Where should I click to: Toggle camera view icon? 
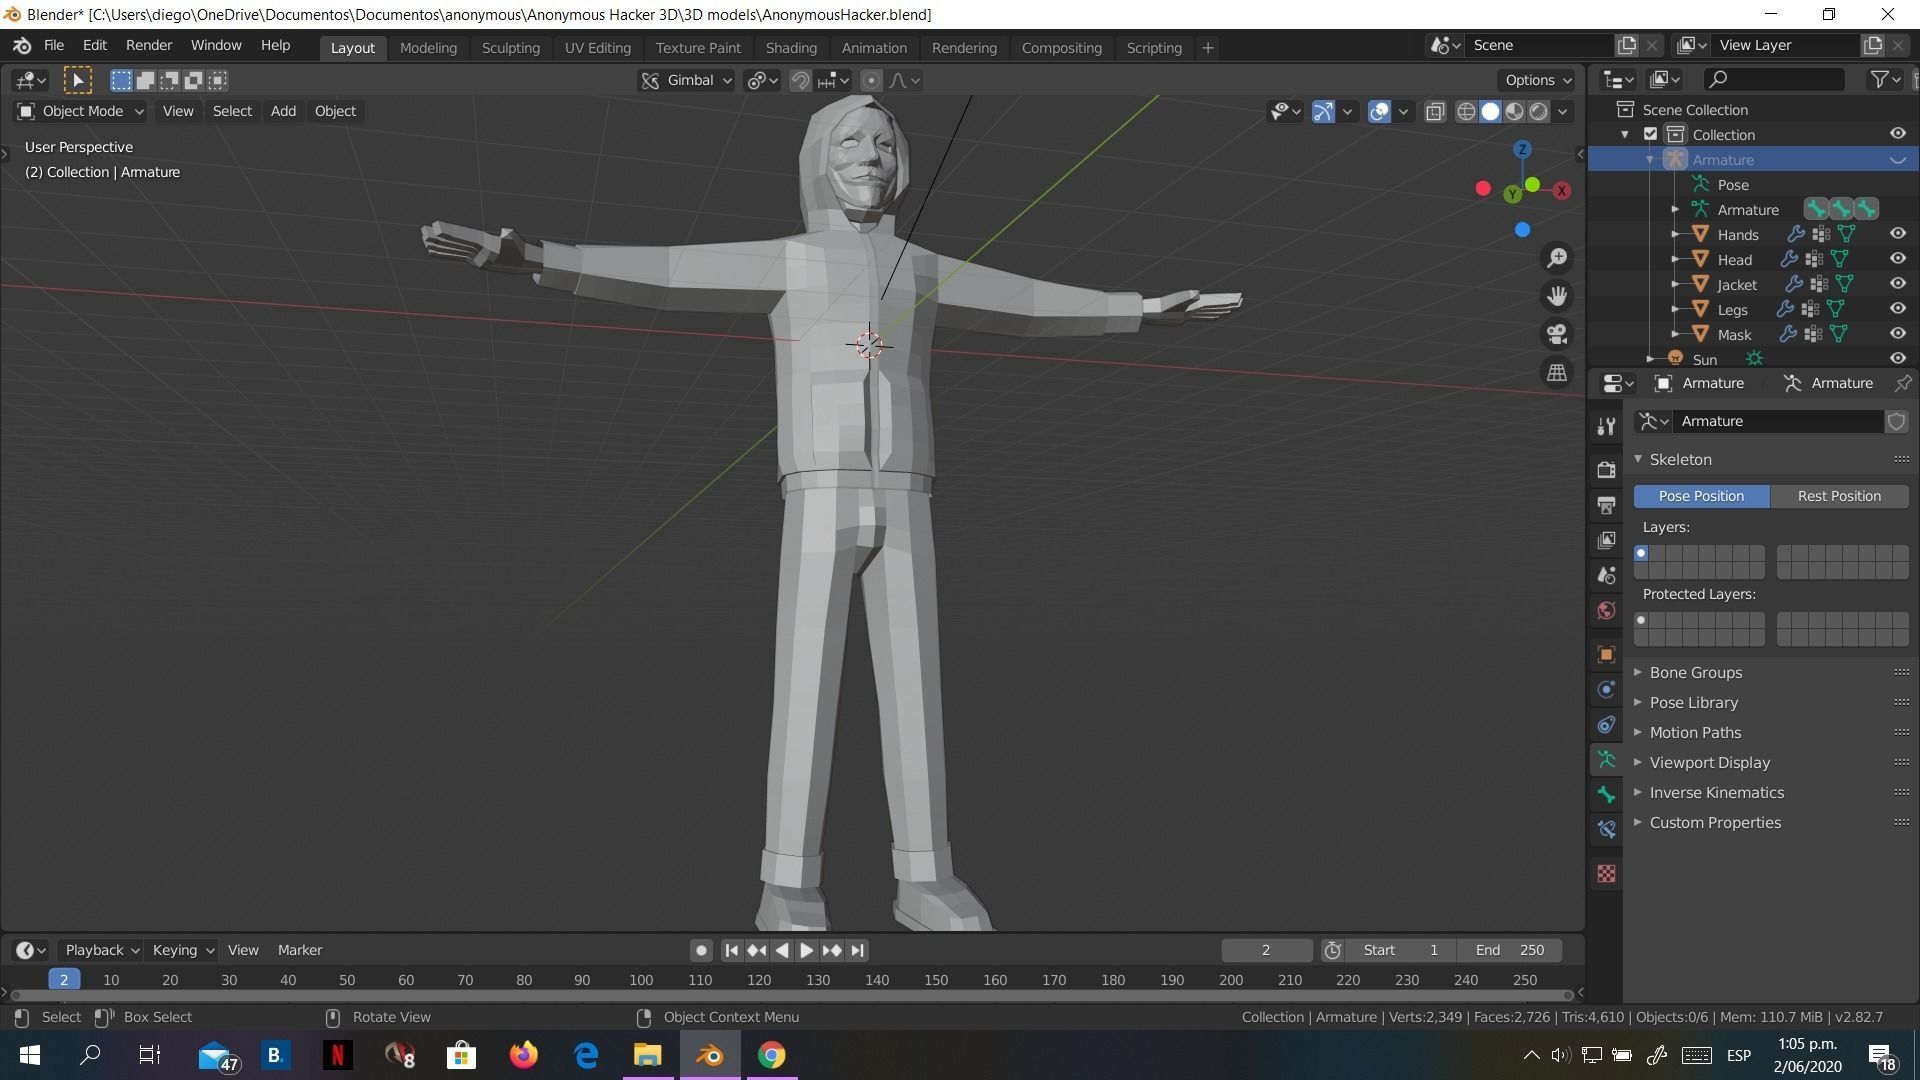pyautogui.click(x=1557, y=334)
